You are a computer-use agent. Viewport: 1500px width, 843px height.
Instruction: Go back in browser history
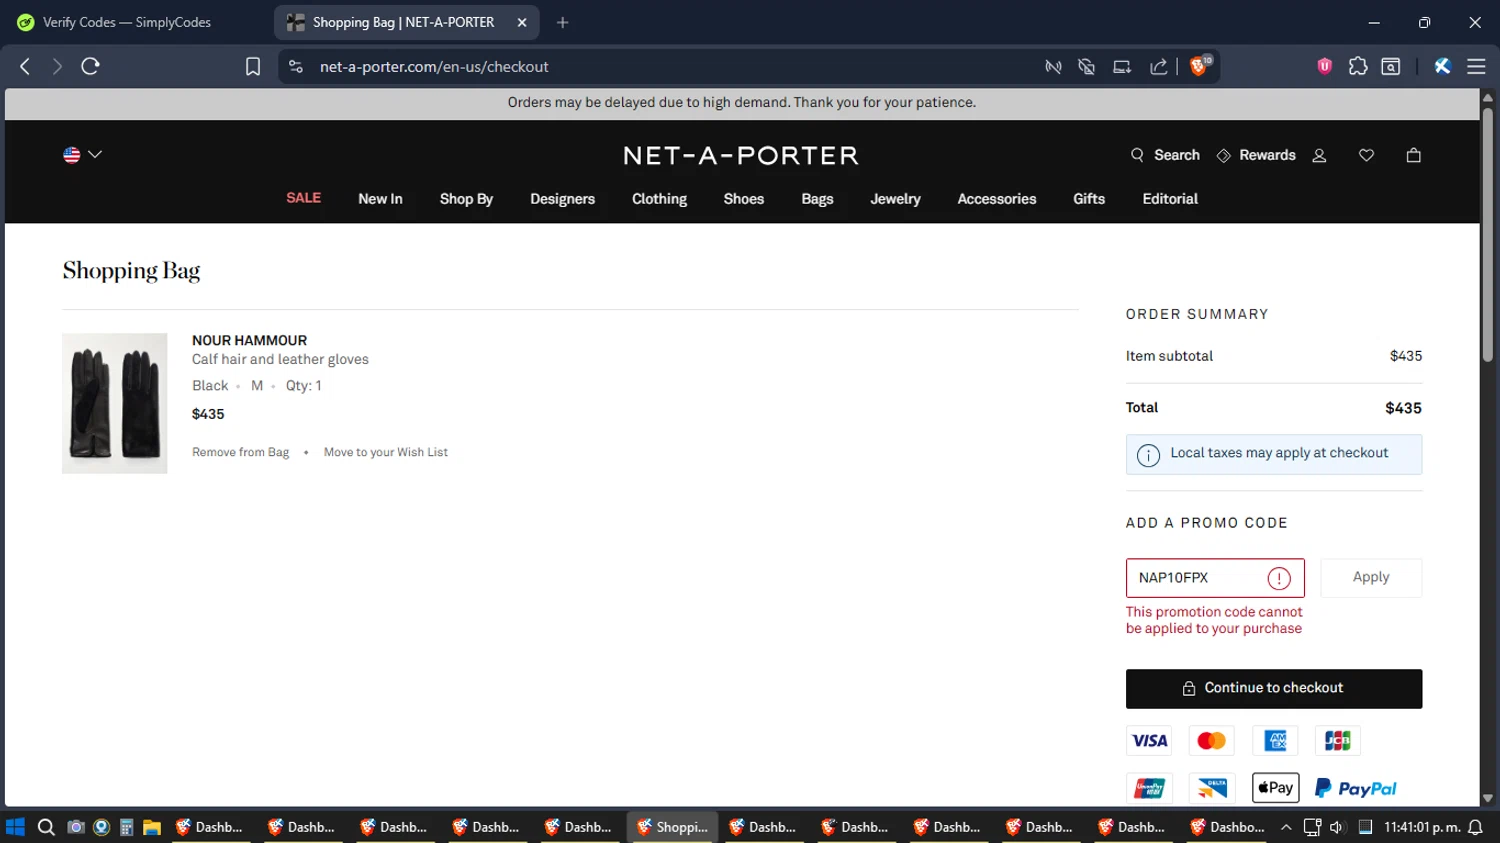point(25,66)
